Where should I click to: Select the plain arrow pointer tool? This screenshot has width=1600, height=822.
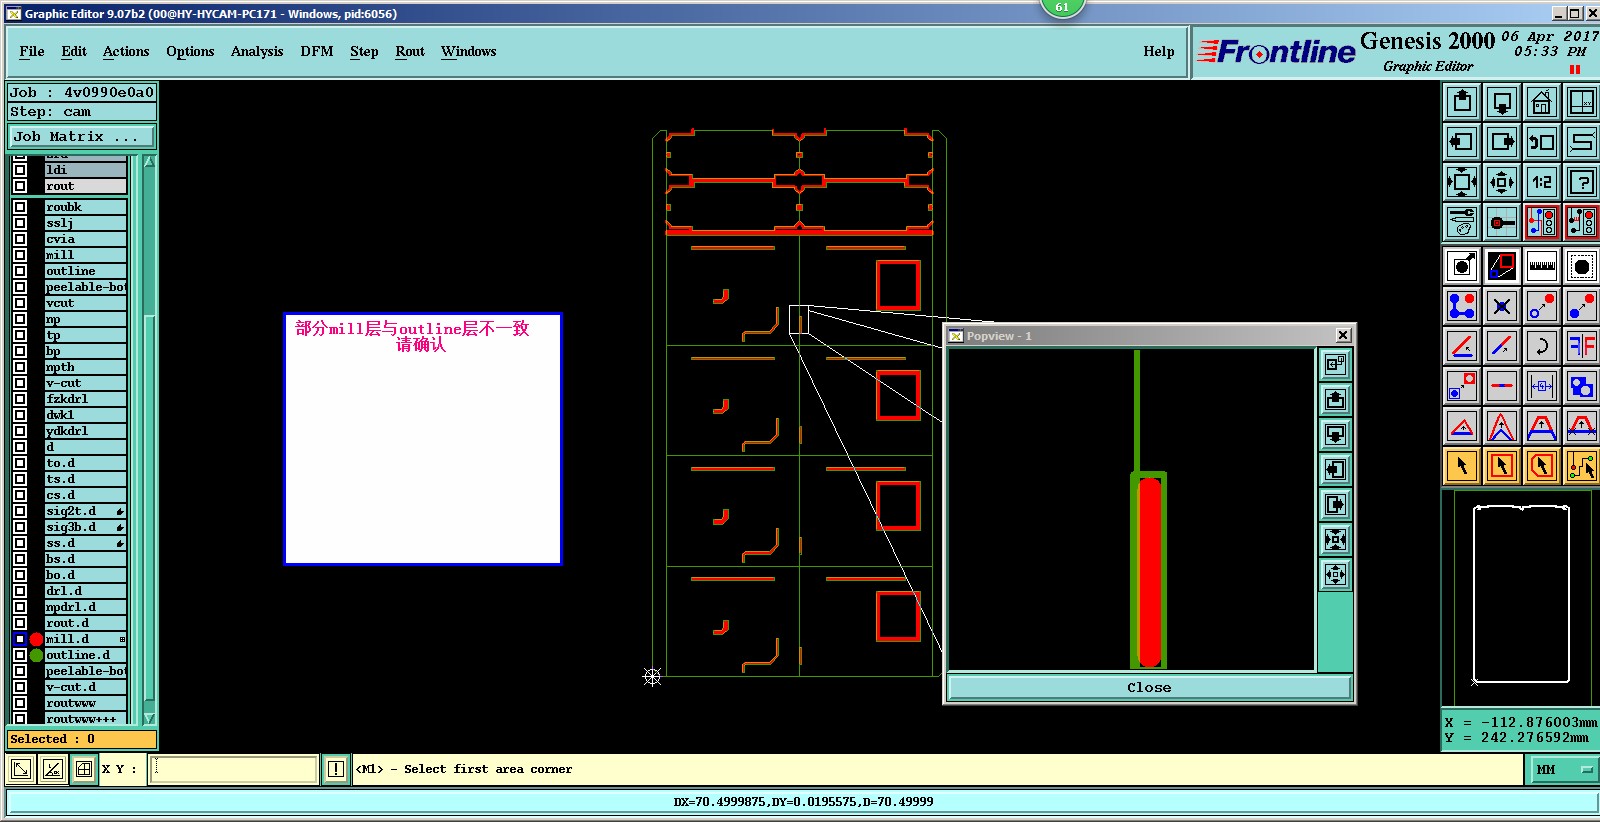pos(1462,466)
